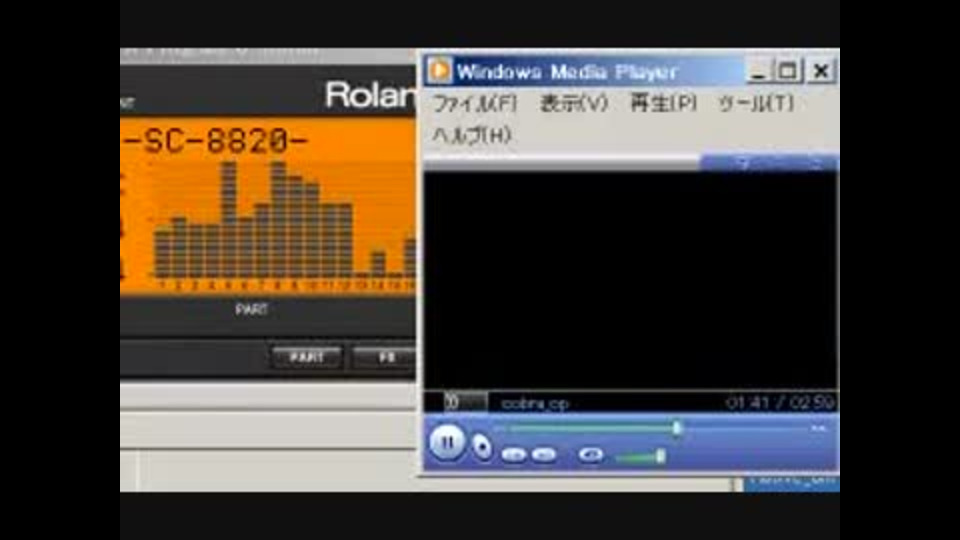Image resolution: width=960 pixels, height=540 pixels.
Task: Click the PART label under level meters
Action: click(251, 309)
